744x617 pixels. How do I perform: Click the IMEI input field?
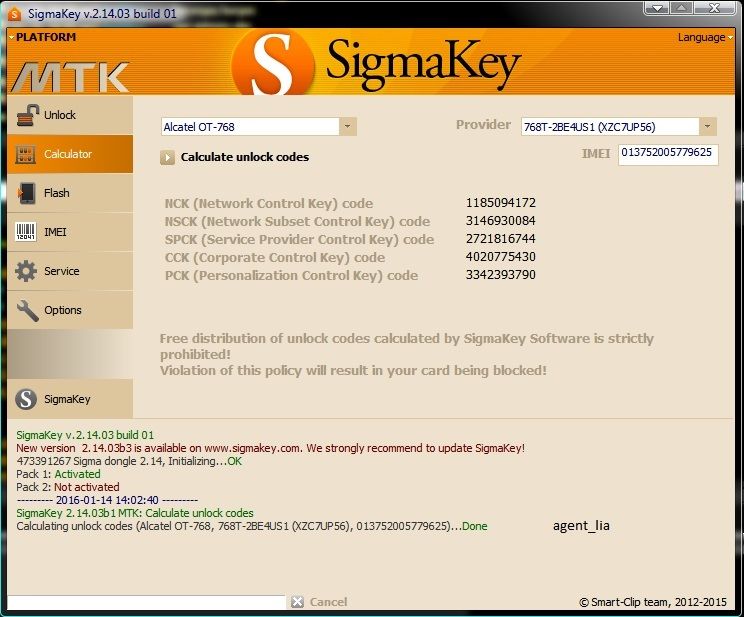point(667,153)
